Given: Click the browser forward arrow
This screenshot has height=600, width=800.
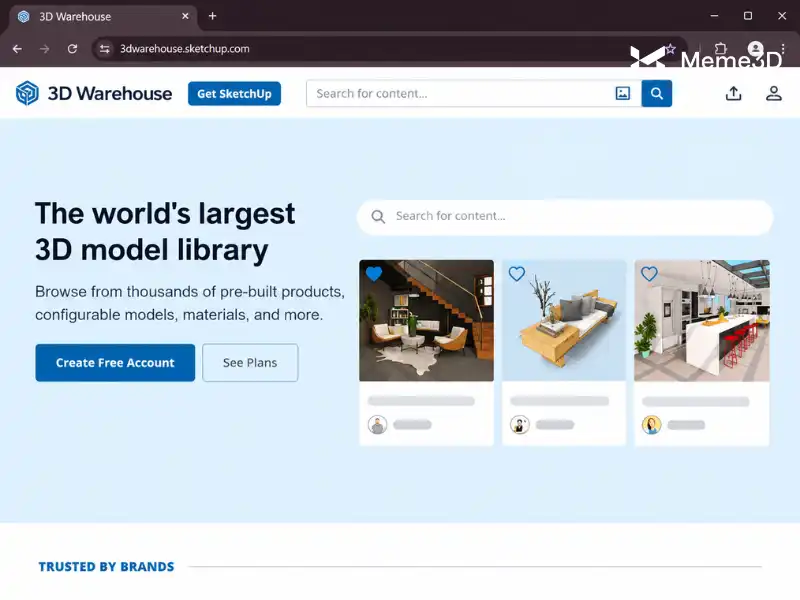Looking at the screenshot, I should 45,49.
